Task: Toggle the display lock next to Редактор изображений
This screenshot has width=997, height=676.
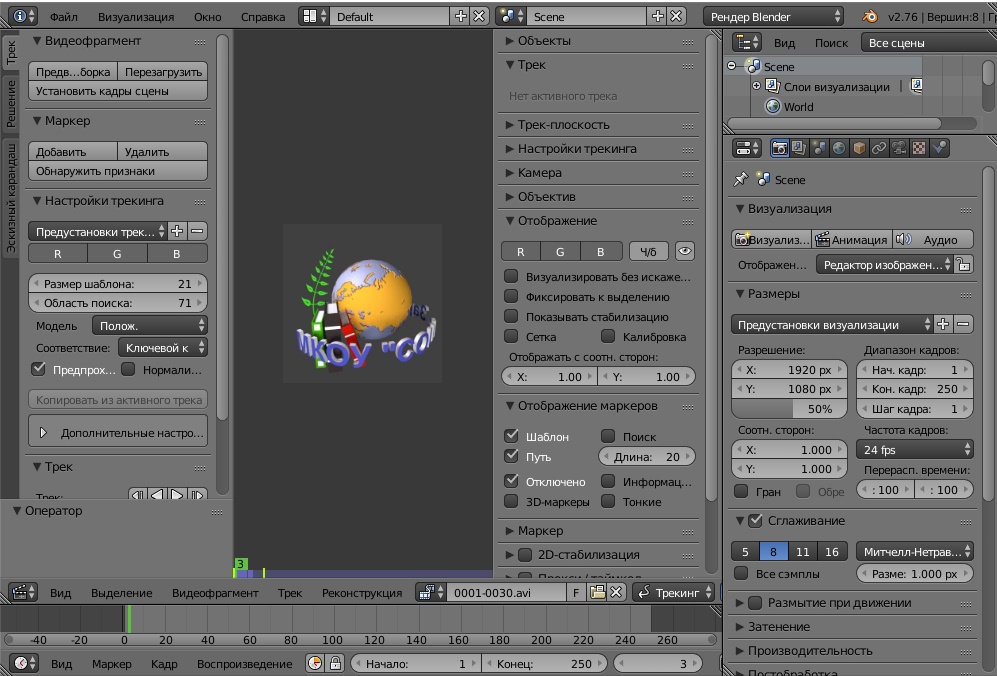Action: coord(964,265)
